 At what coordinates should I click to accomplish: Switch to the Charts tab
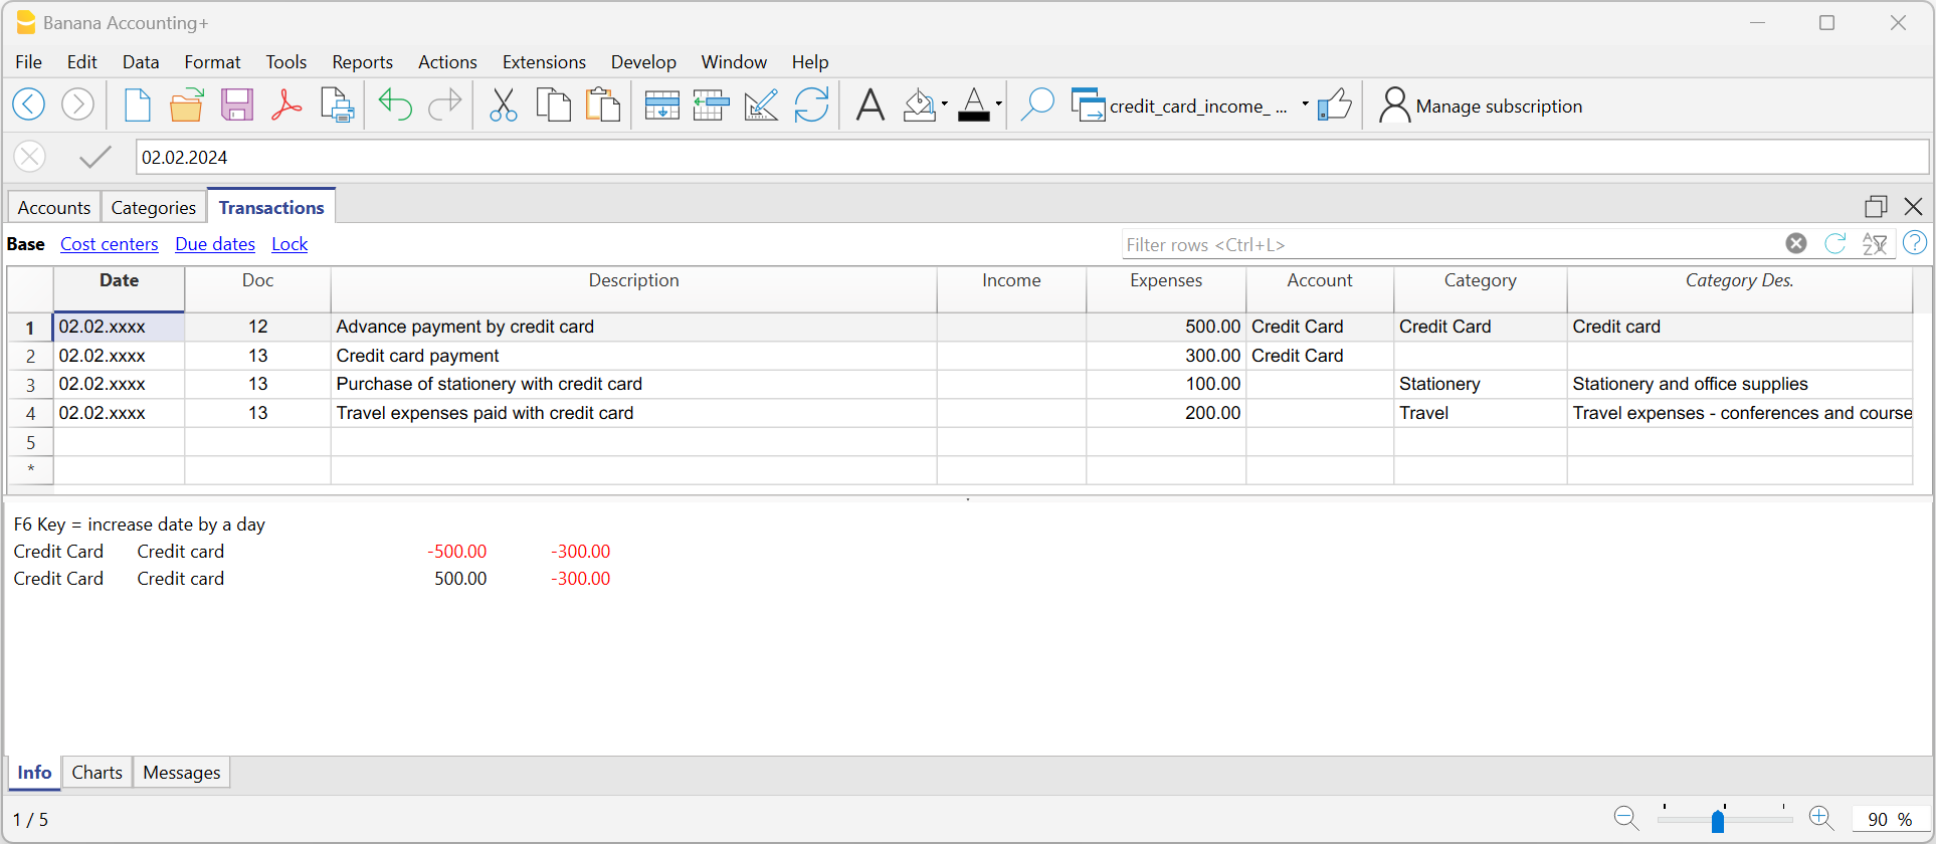[97, 772]
